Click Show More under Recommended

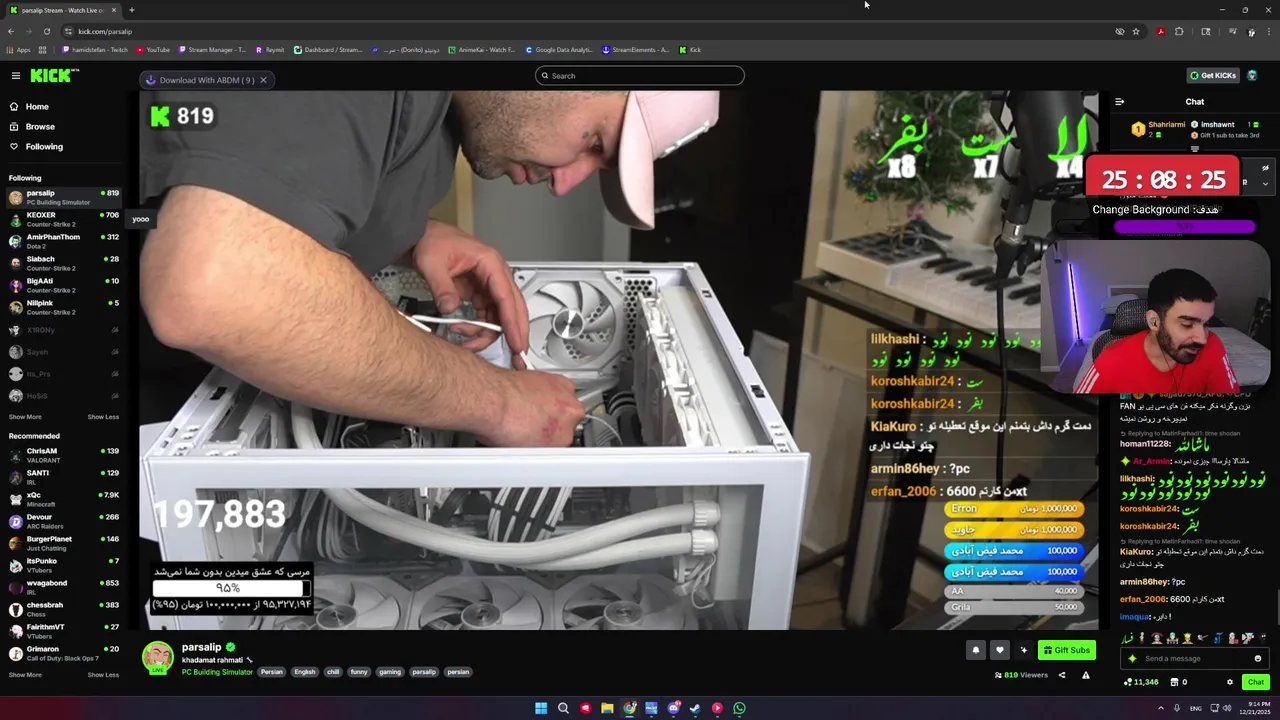click(x=25, y=675)
